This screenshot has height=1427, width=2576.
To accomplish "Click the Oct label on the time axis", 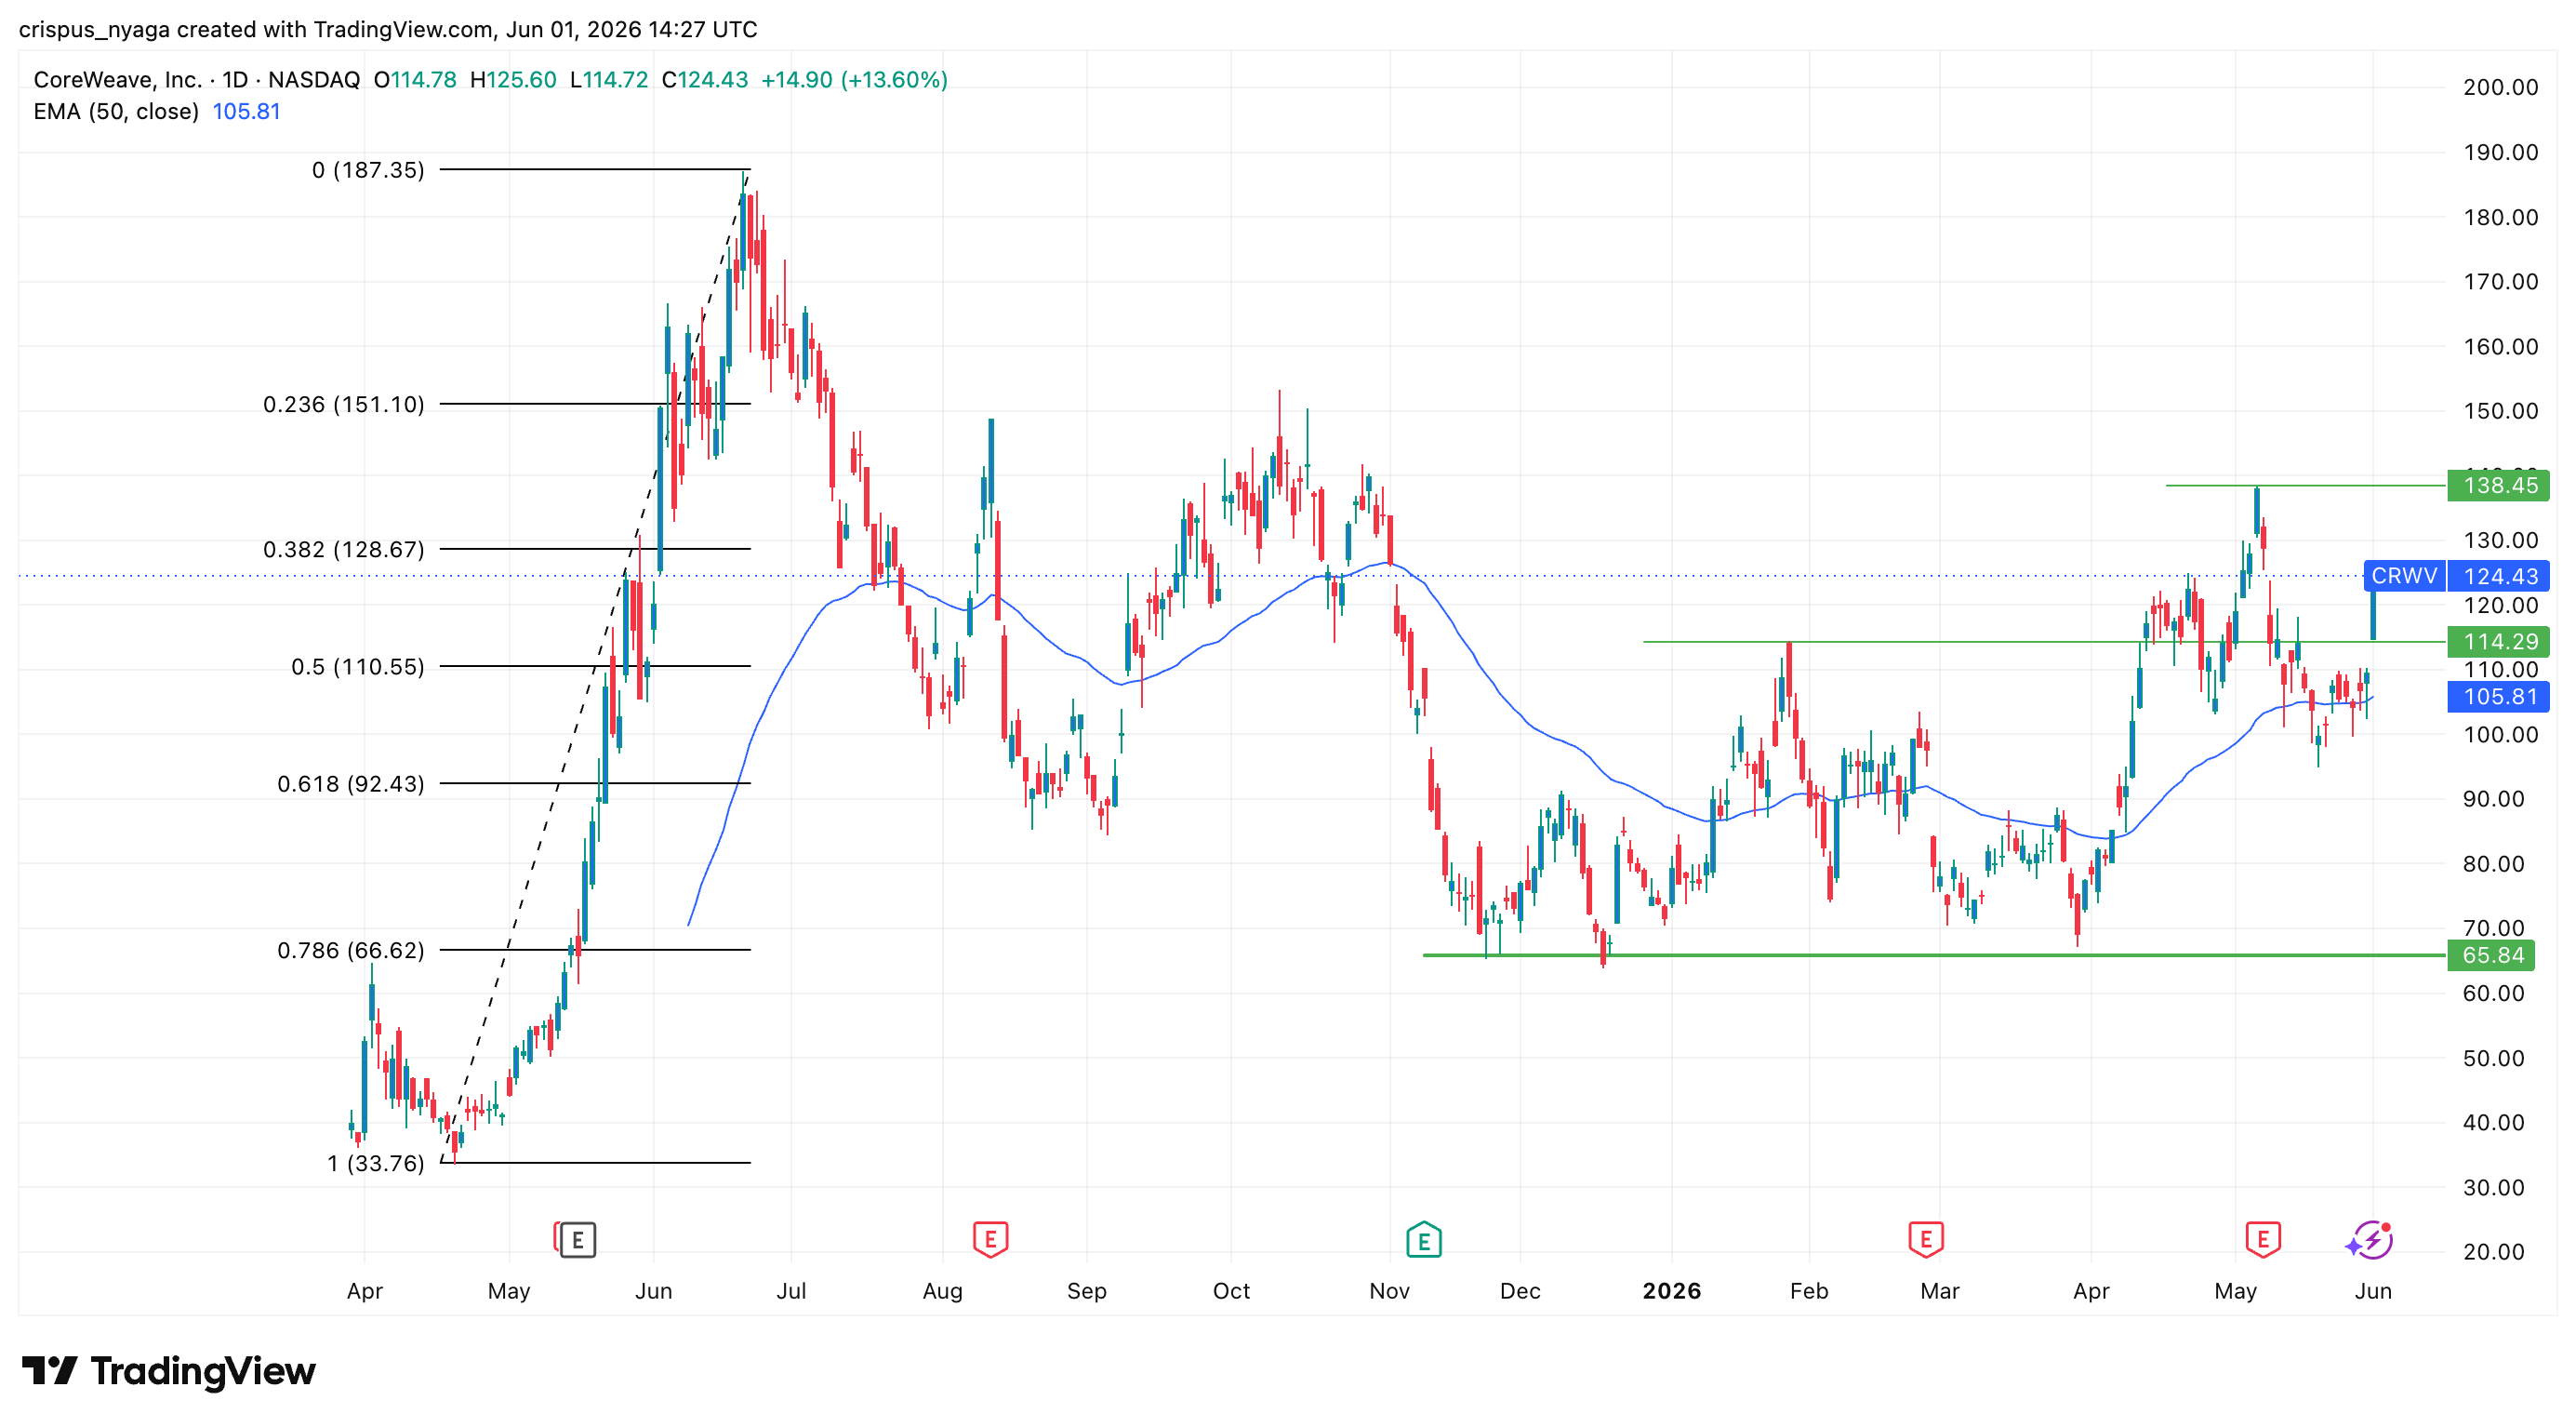I will tap(1231, 1291).
